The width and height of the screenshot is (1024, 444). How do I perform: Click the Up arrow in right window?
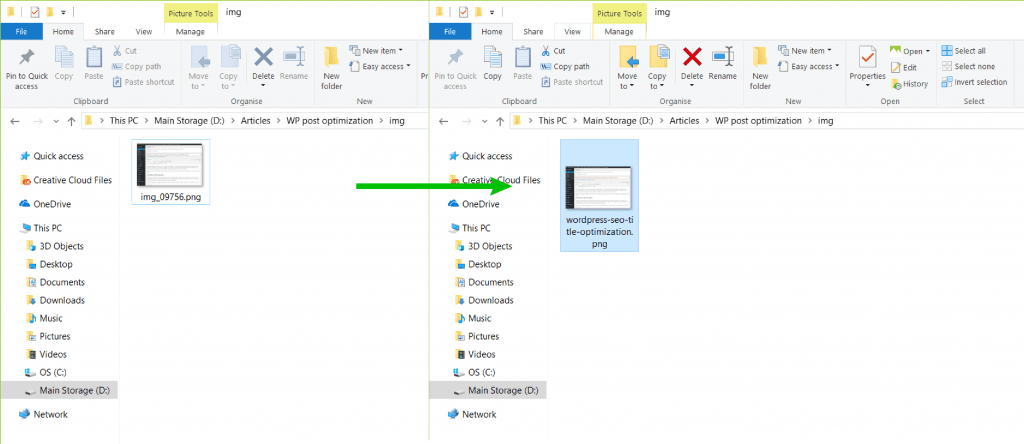500,121
